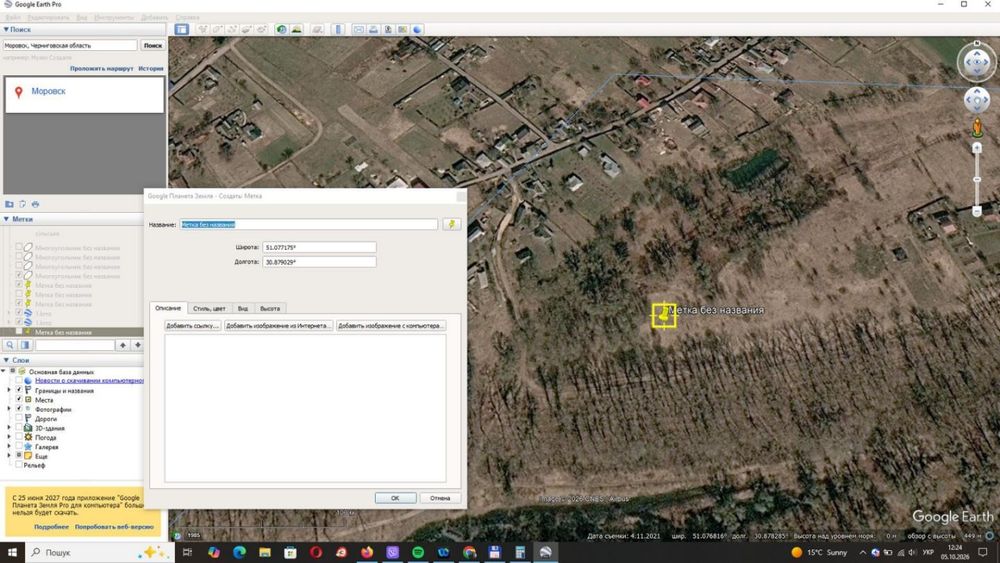Enable the Погода layer checkbox

tap(18, 437)
